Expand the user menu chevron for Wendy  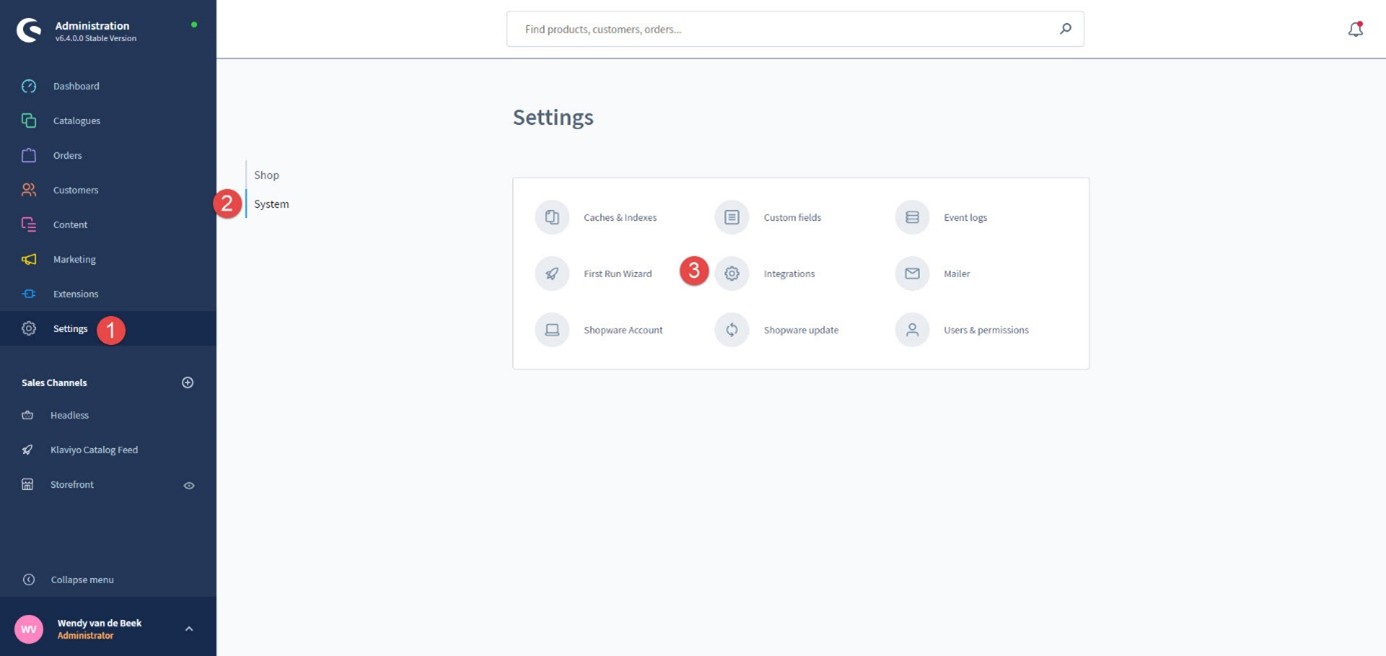(x=189, y=629)
